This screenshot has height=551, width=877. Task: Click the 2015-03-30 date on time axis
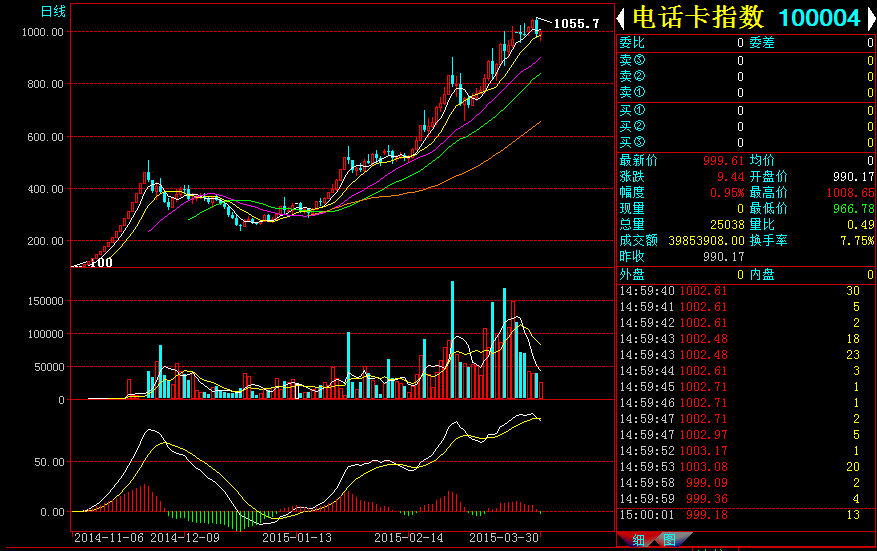click(x=504, y=538)
